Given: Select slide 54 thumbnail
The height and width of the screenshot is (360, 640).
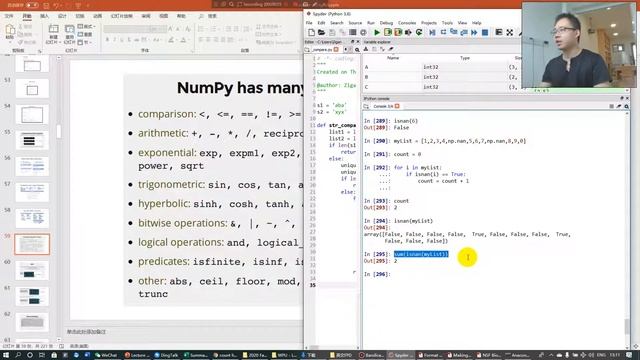Looking at the screenshot, I should pyautogui.click(x=32, y=114).
